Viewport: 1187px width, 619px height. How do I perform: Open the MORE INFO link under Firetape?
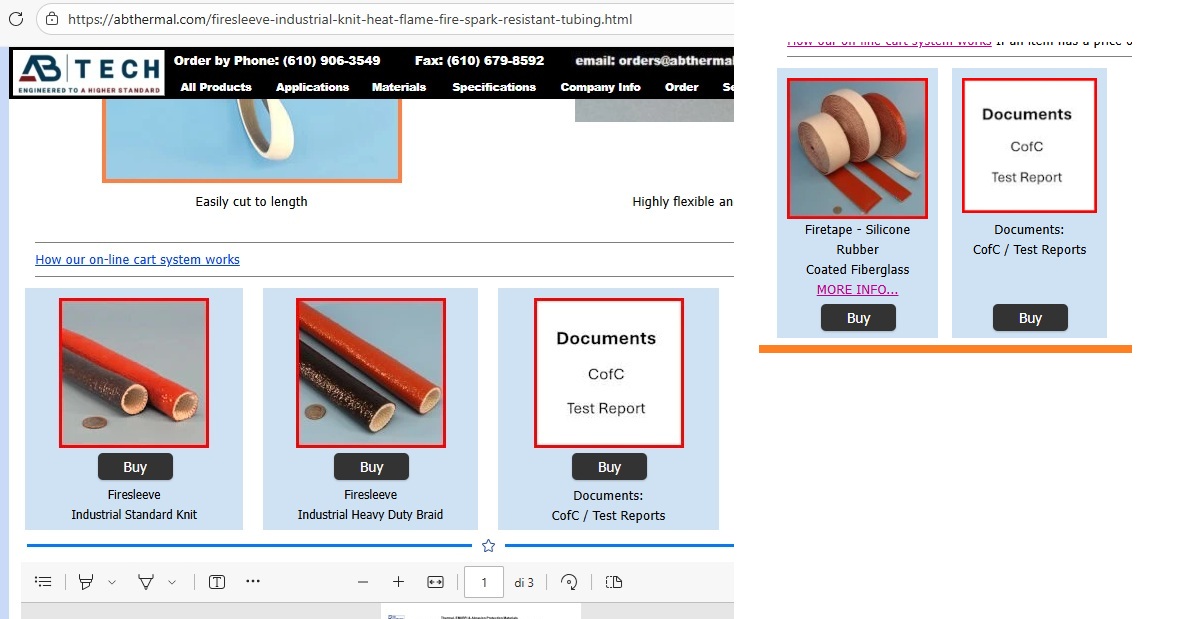coord(857,290)
